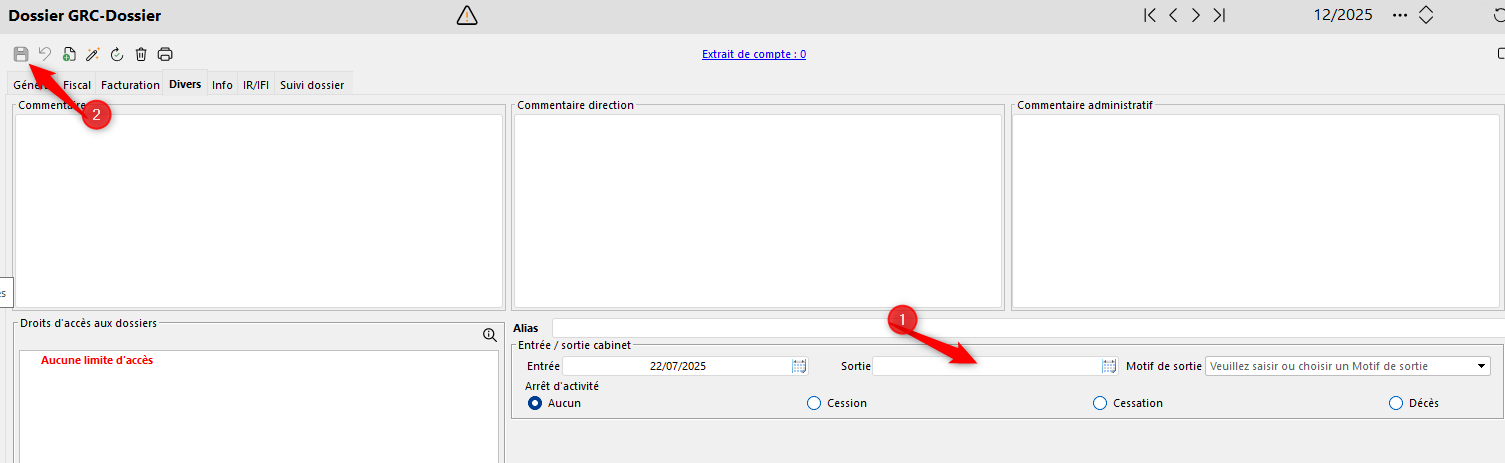The width and height of the screenshot is (1505, 463).
Task: Open the magnifier in Droits d'accès panel
Action: (489, 336)
